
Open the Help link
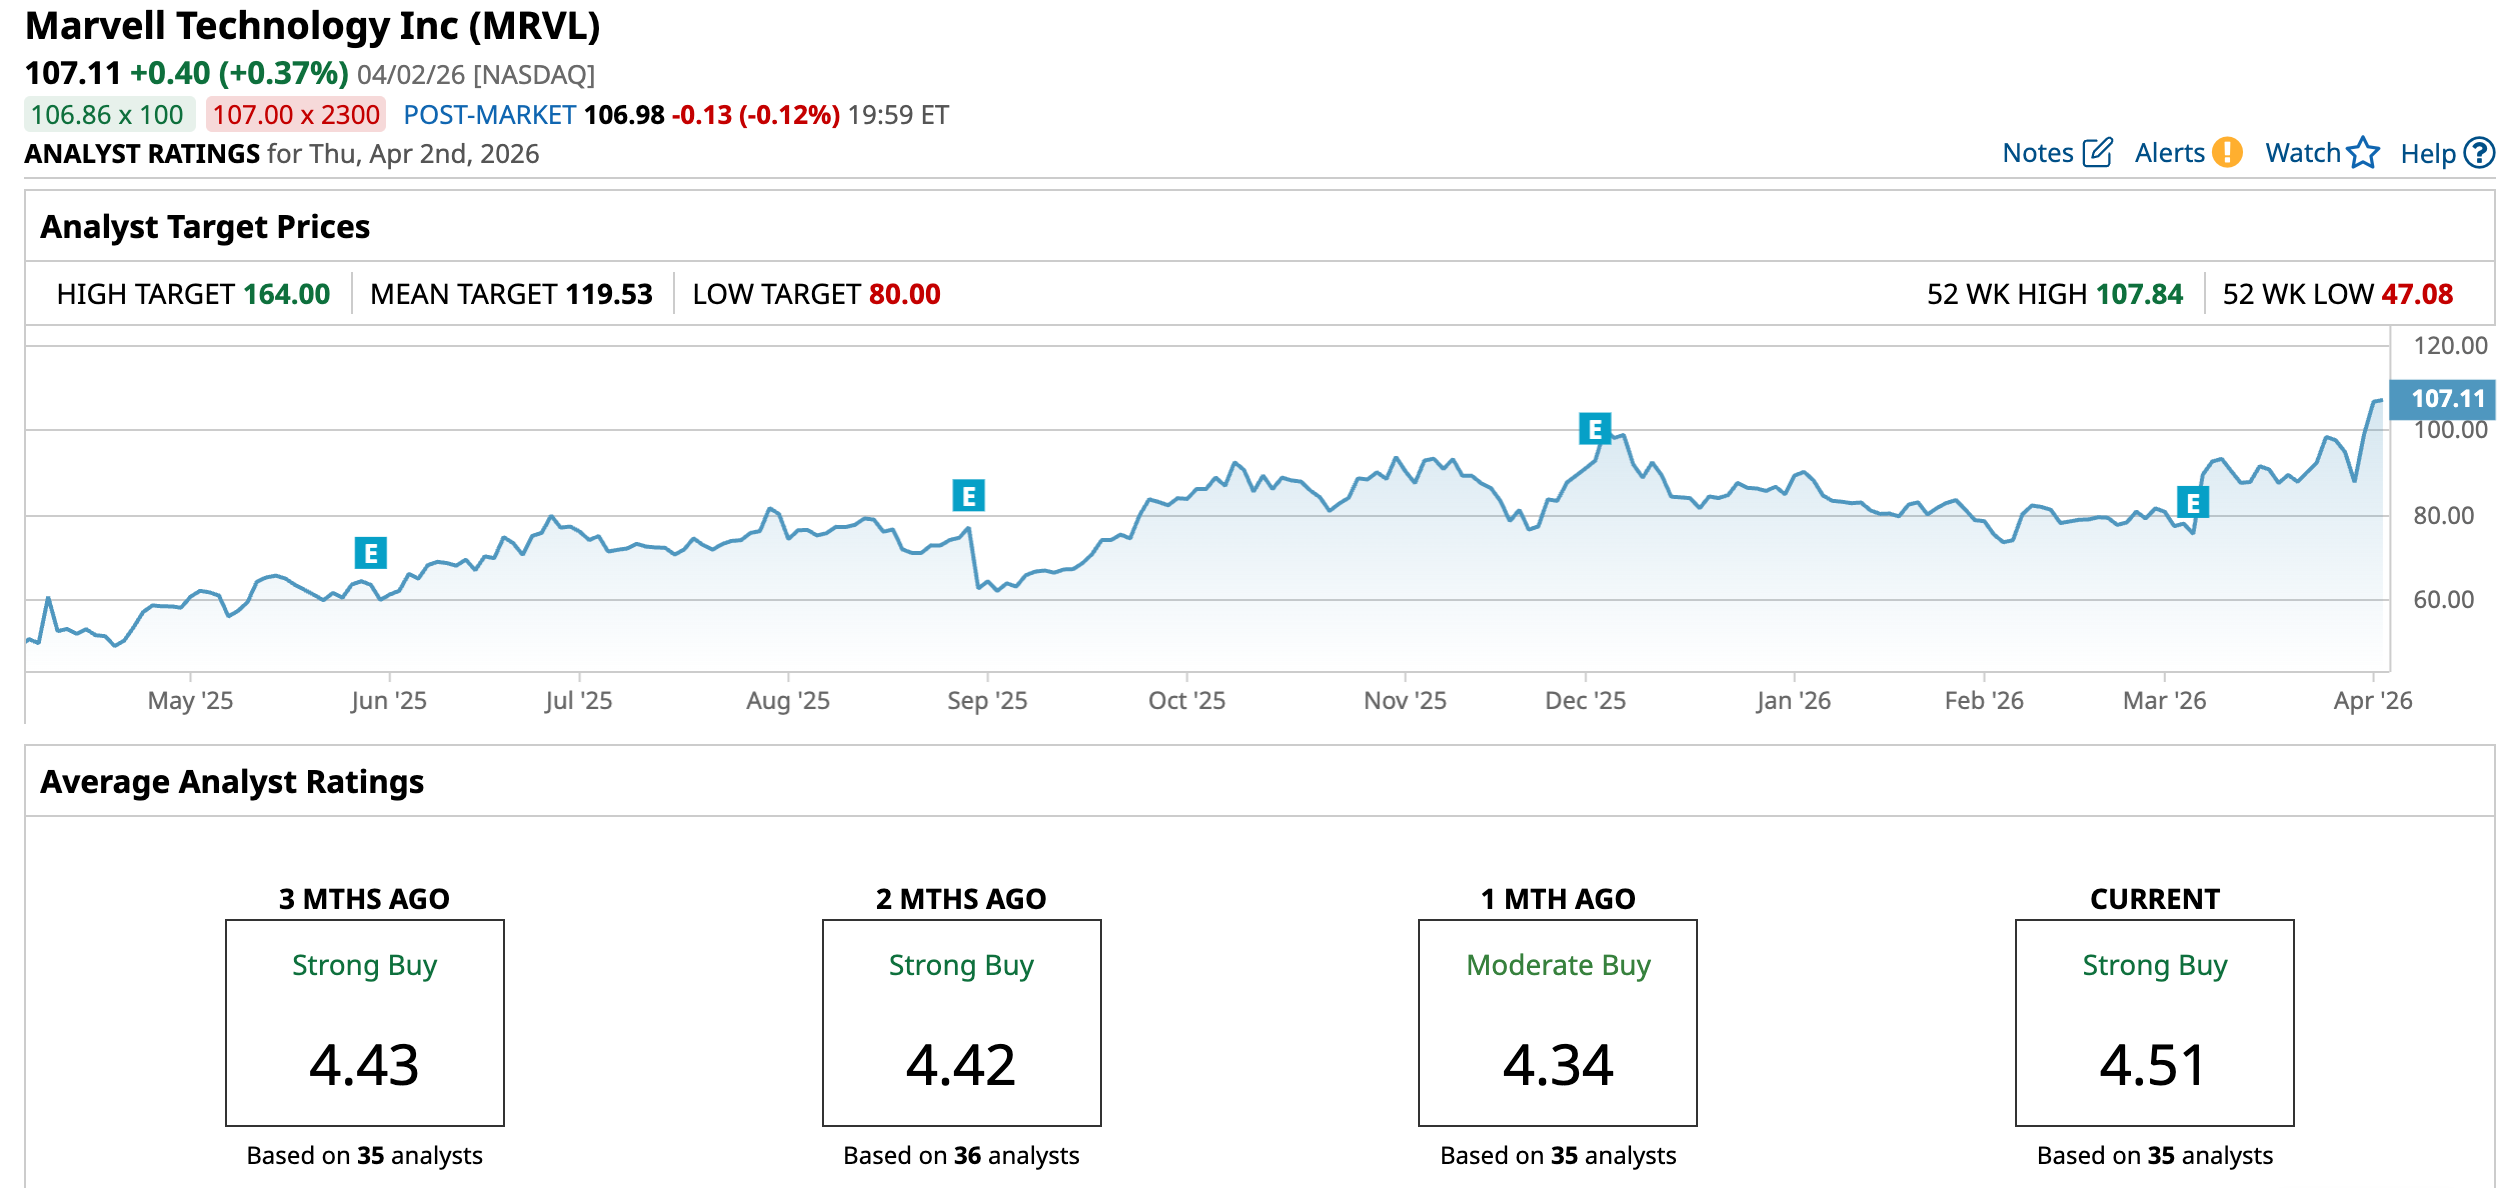(2427, 154)
